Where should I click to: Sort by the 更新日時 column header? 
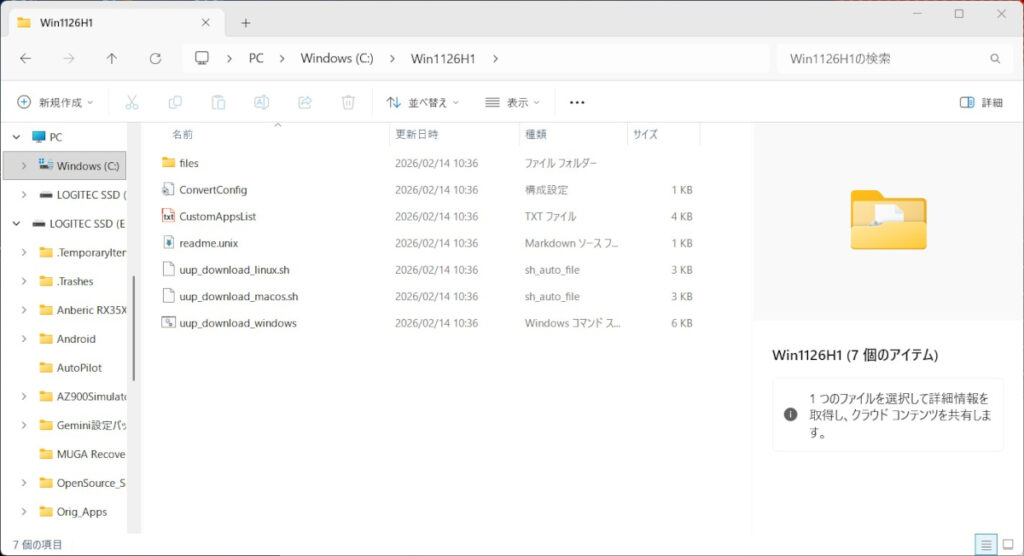pos(416,134)
